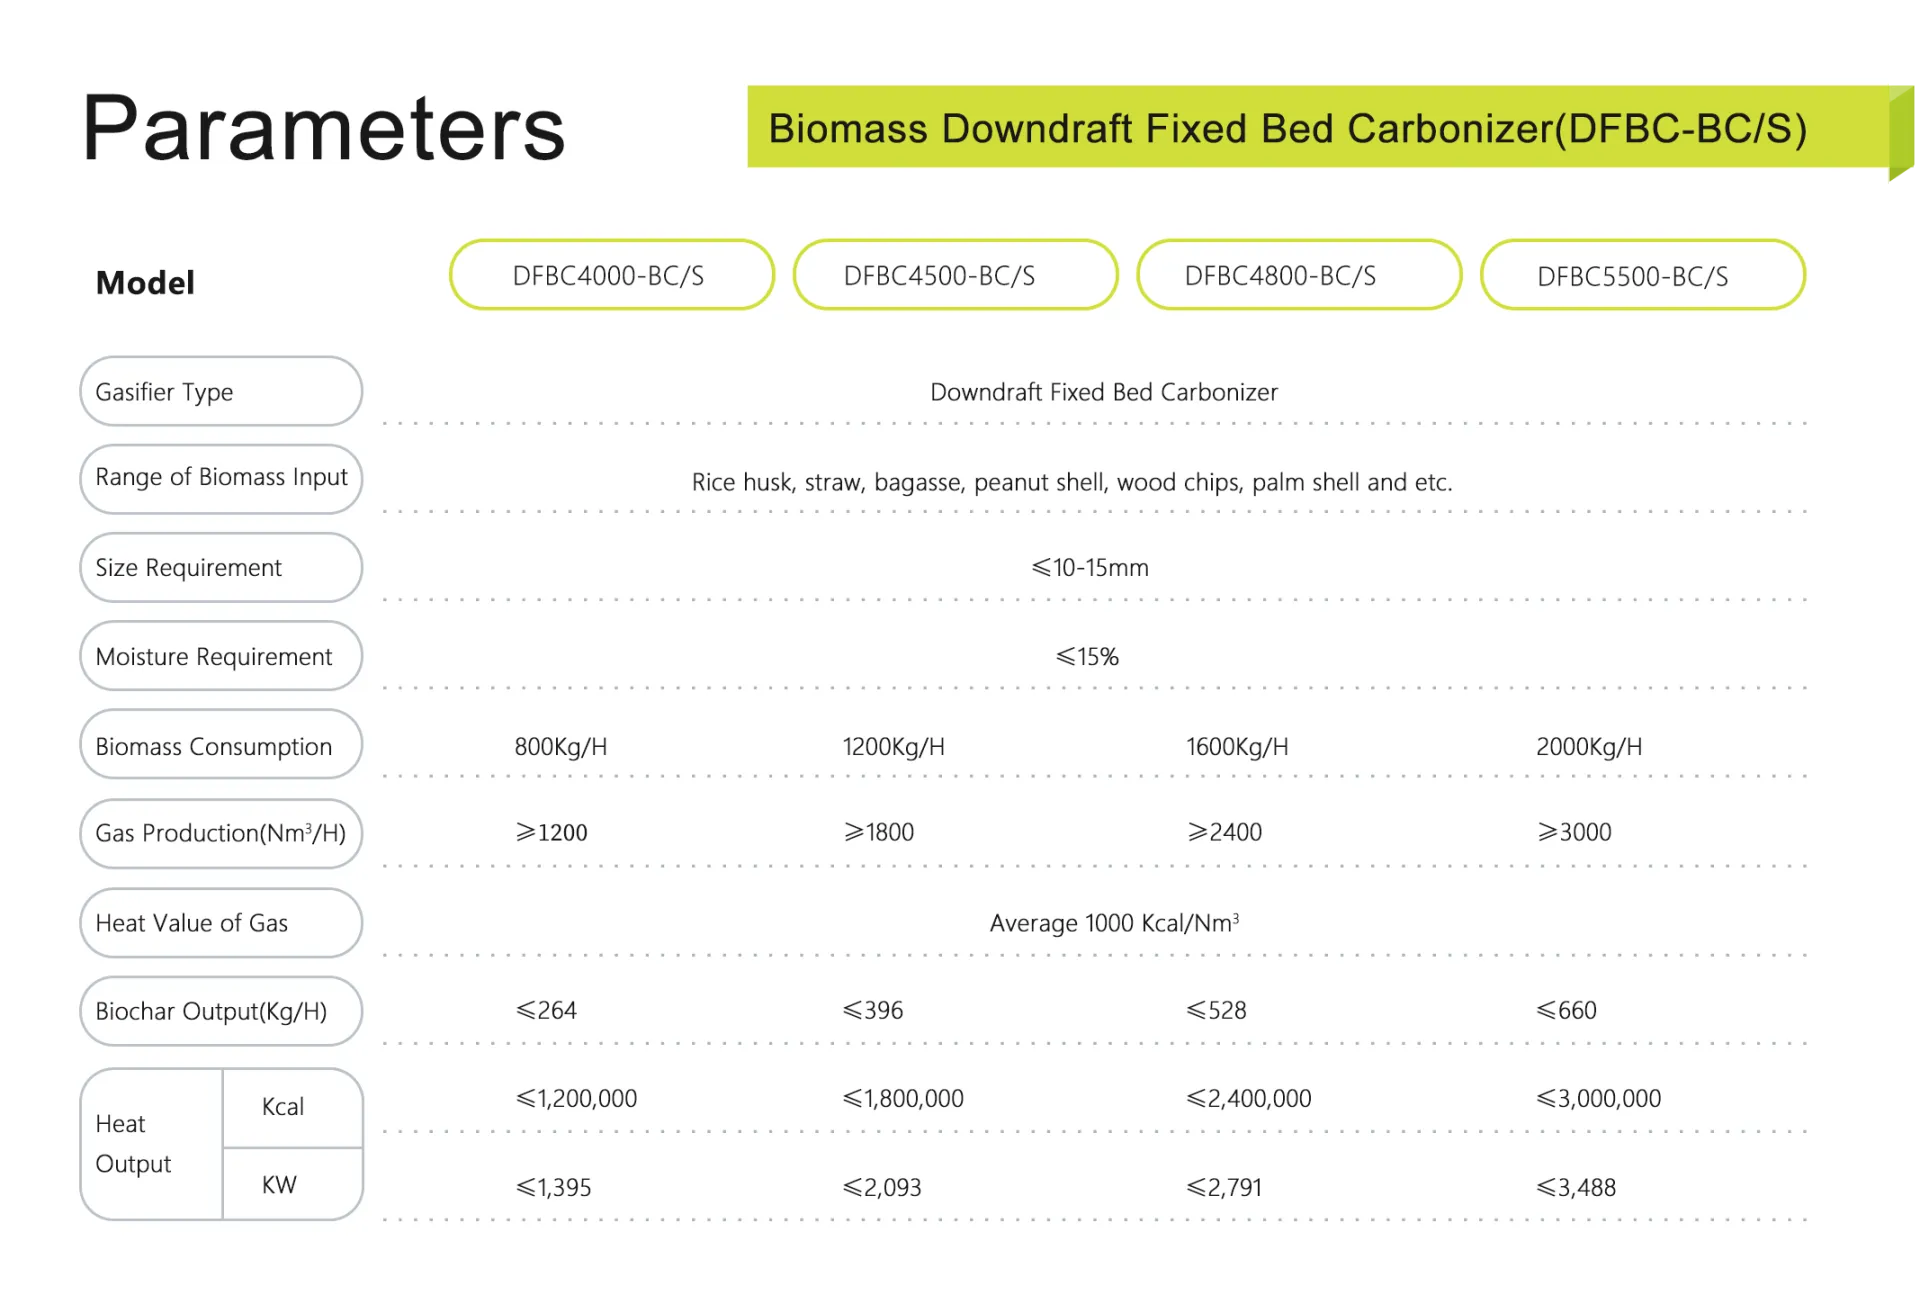Pick the DFBC5500-BC/S model pill
Image resolution: width=1920 pixels, height=1313 pixels.
(x=1642, y=275)
